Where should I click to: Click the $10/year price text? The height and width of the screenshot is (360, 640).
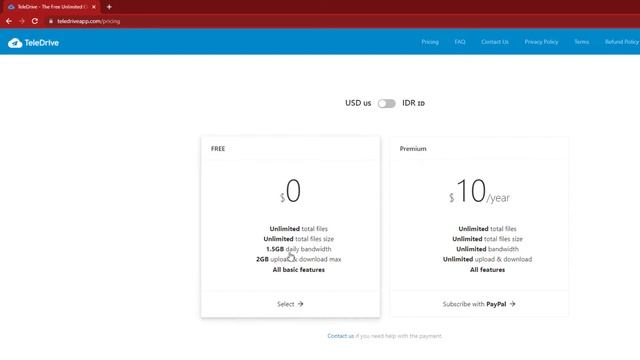pyautogui.click(x=479, y=191)
